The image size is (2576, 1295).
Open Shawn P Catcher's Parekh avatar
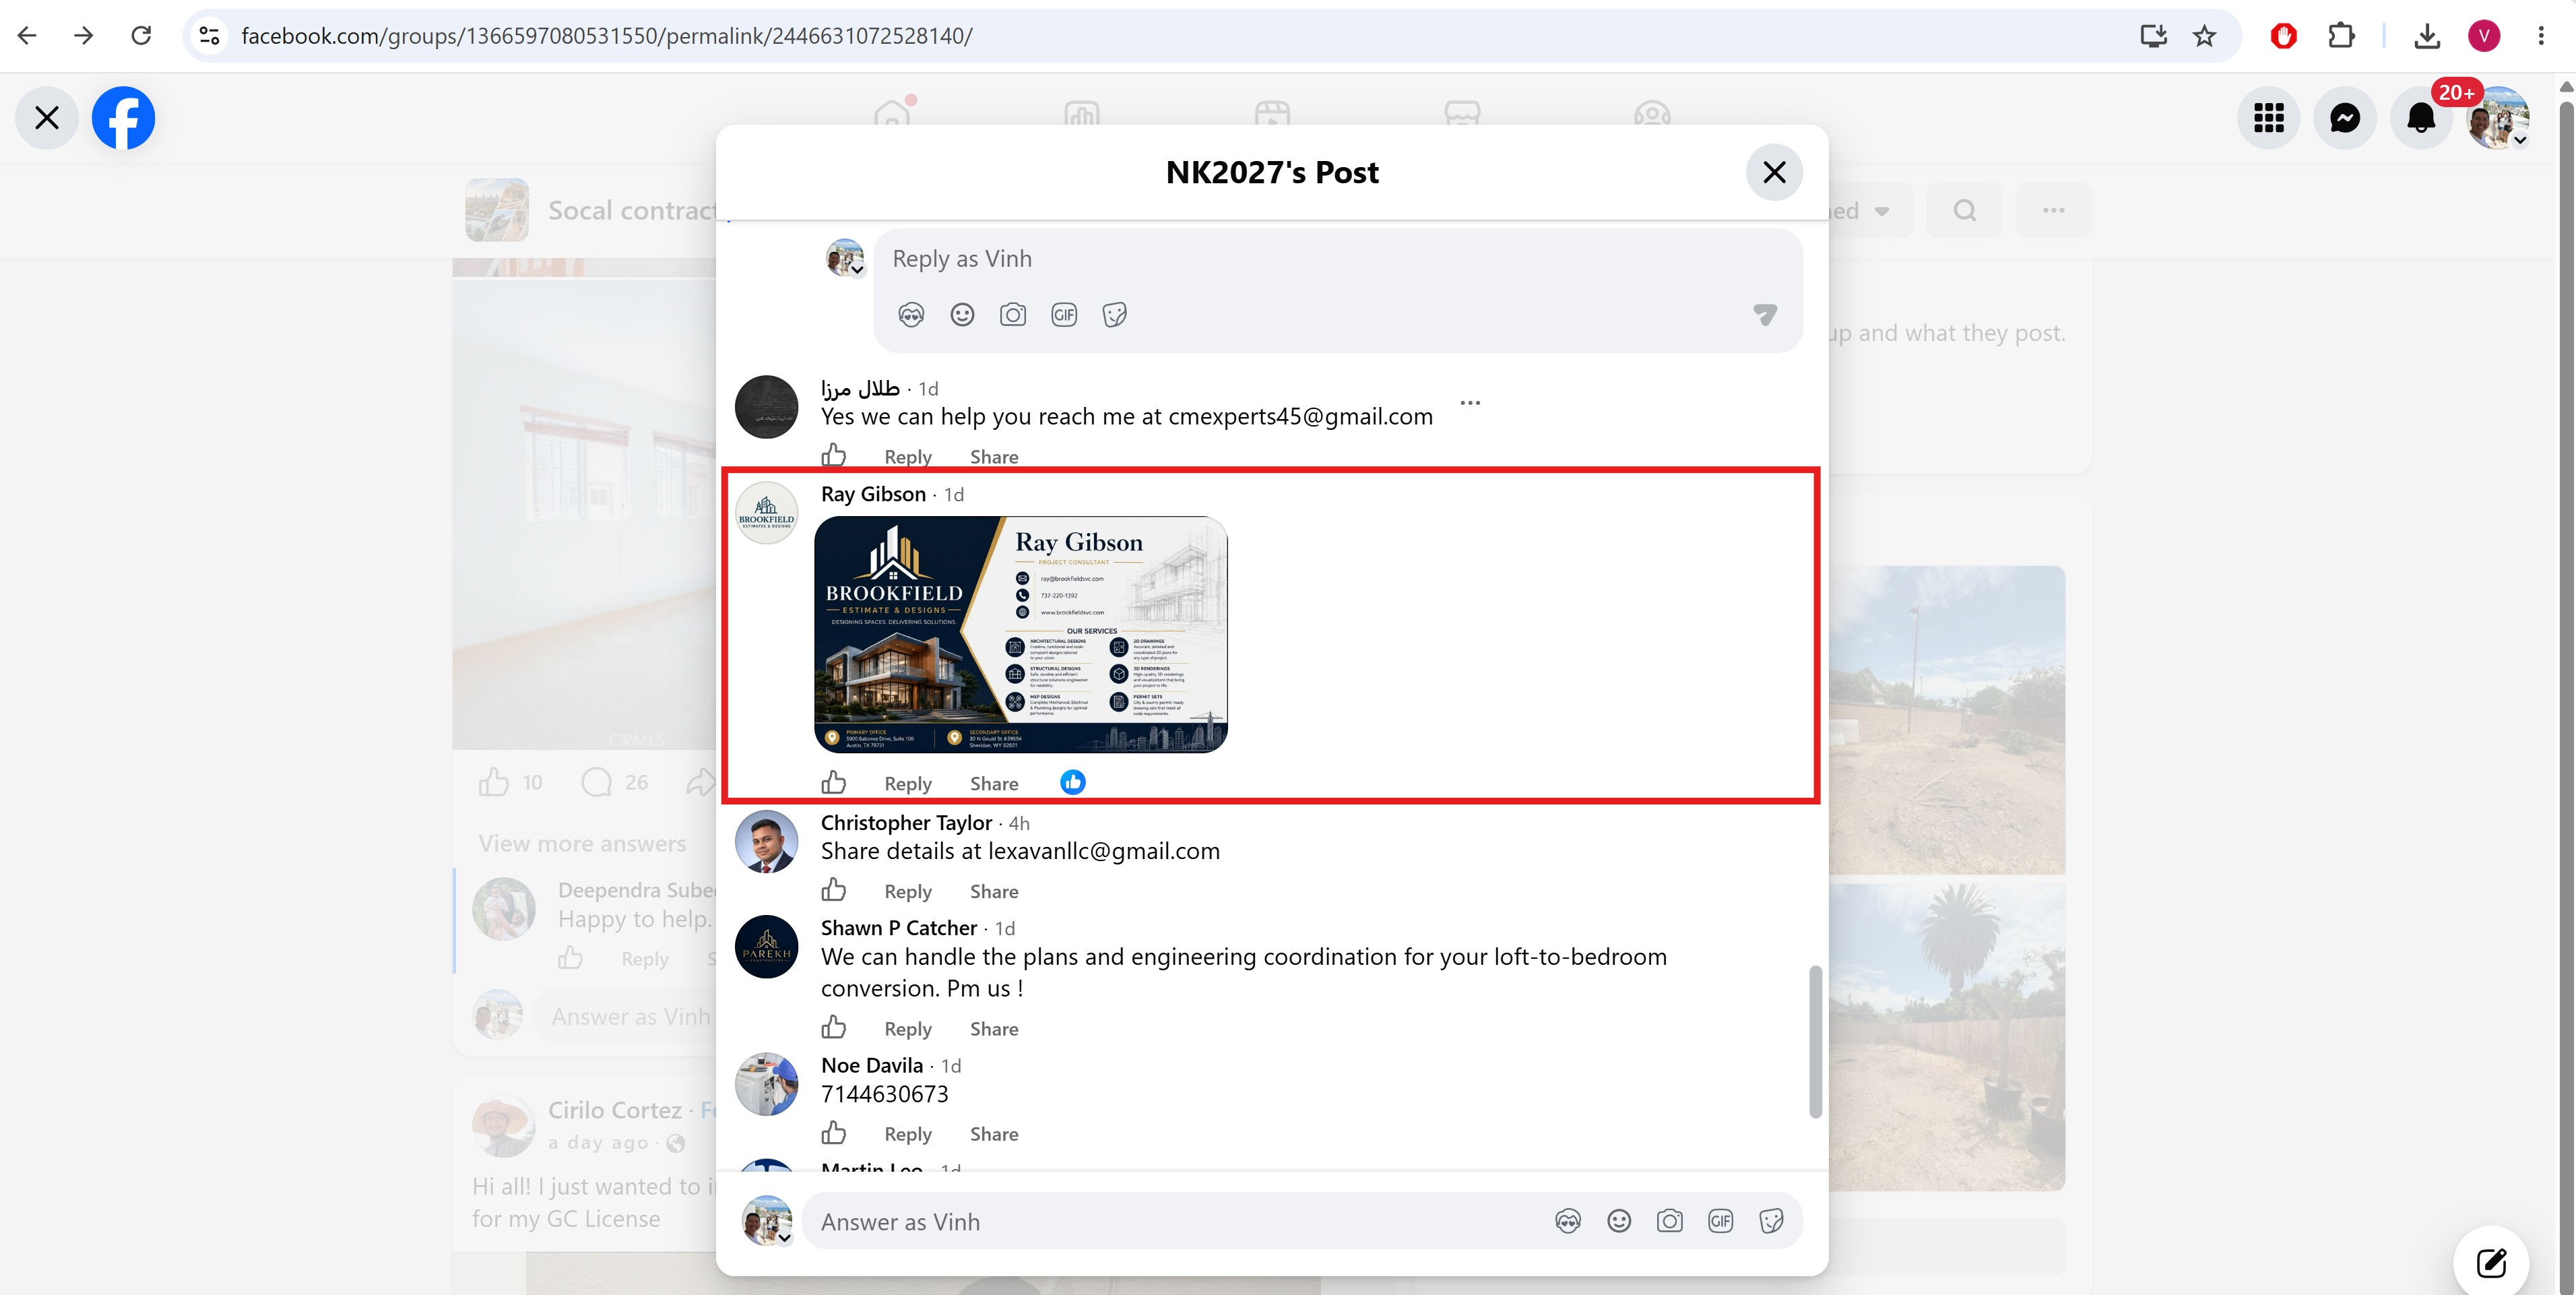coord(767,947)
